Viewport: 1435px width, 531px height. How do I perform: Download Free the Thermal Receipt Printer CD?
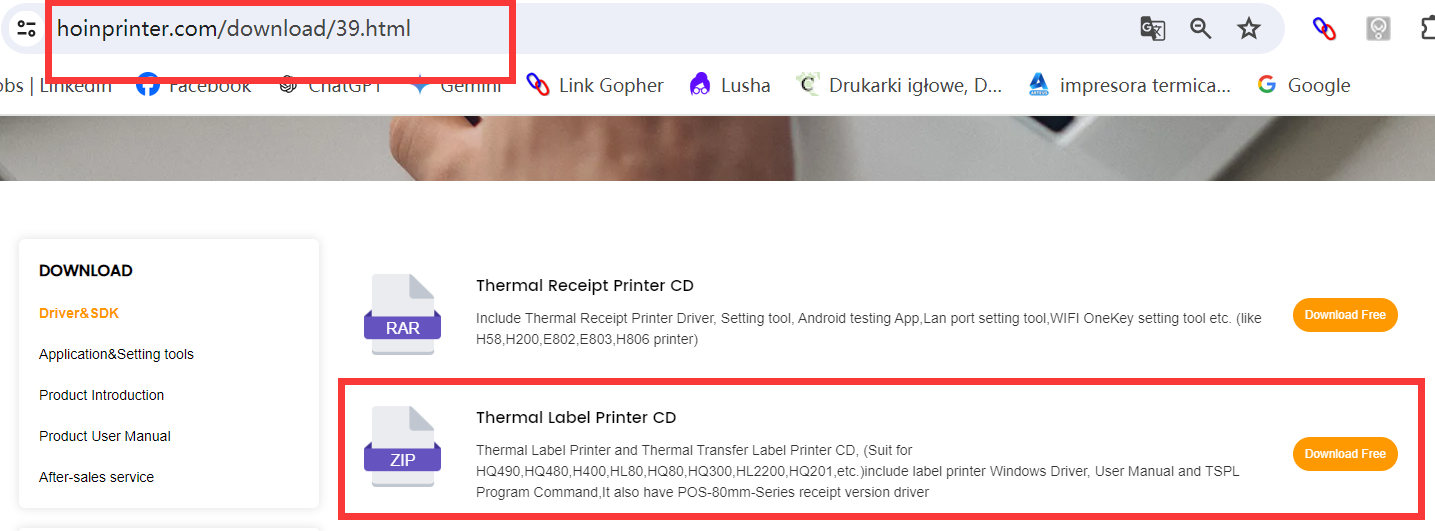[1345, 315]
